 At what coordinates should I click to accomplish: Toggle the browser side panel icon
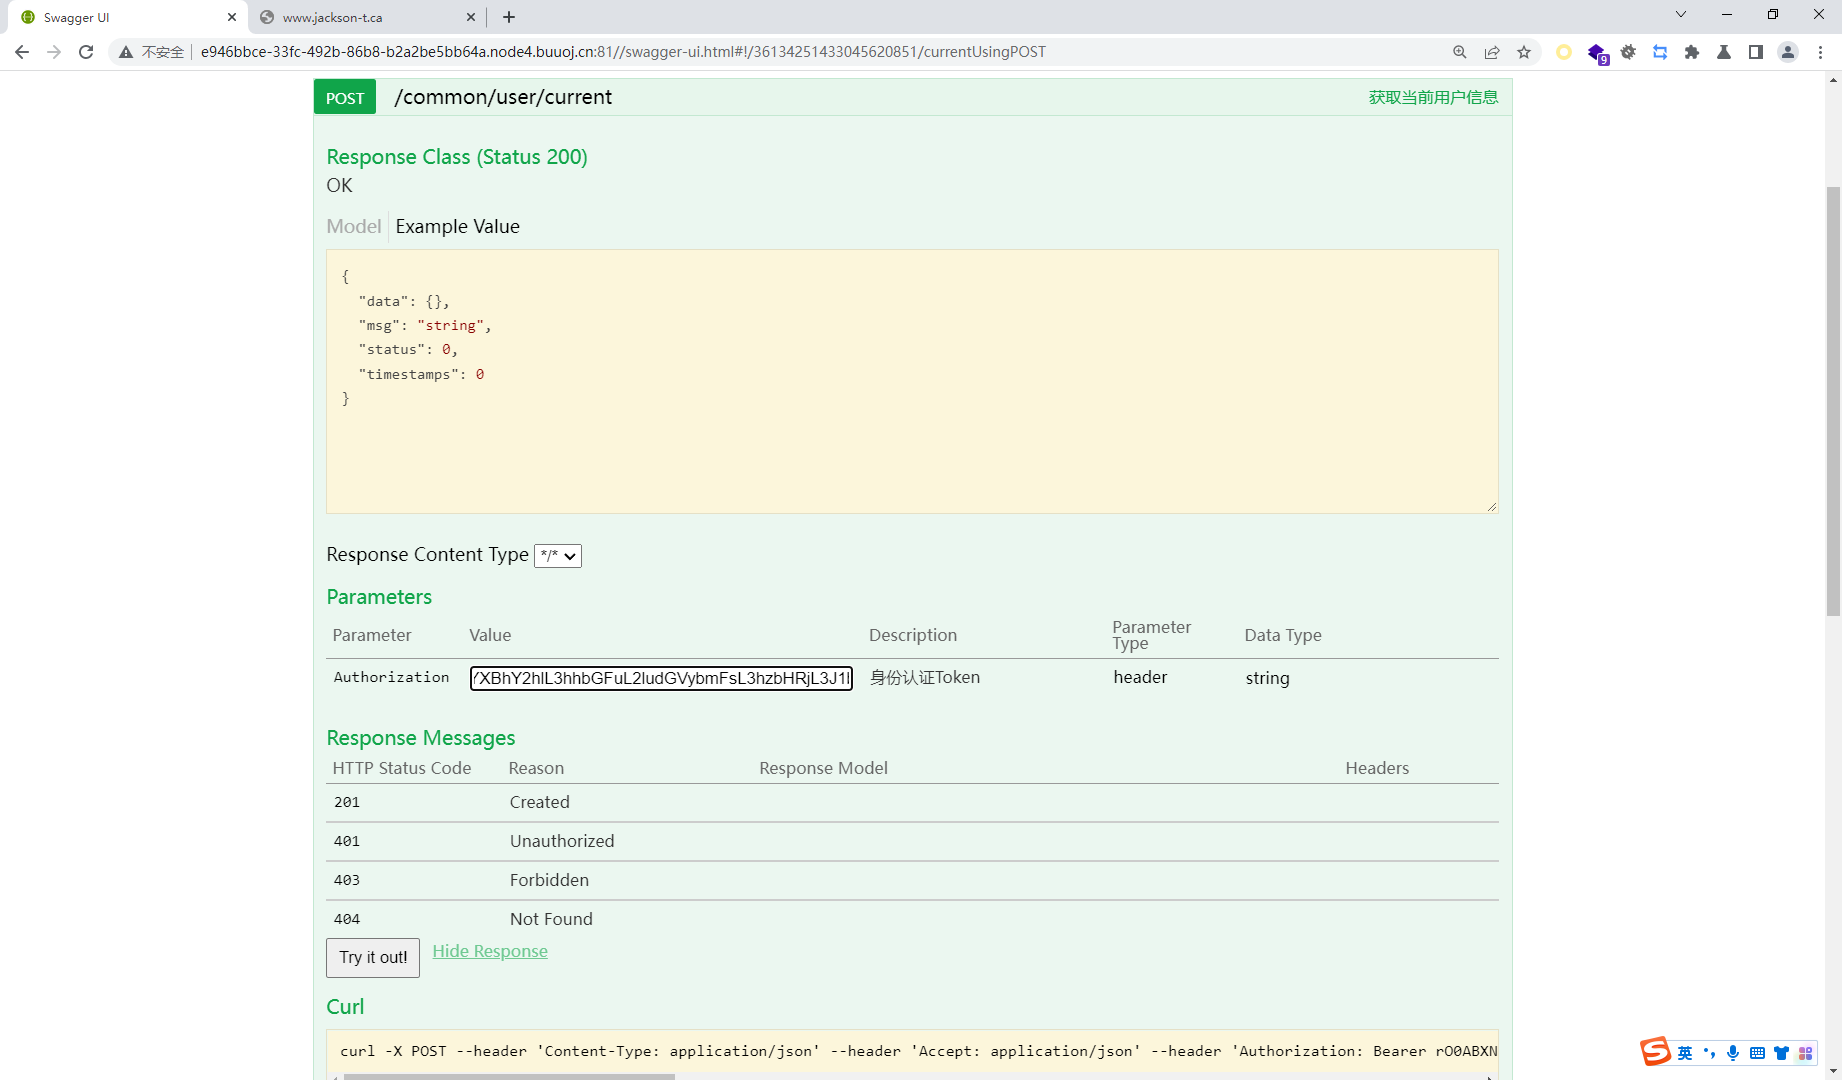(1756, 52)
